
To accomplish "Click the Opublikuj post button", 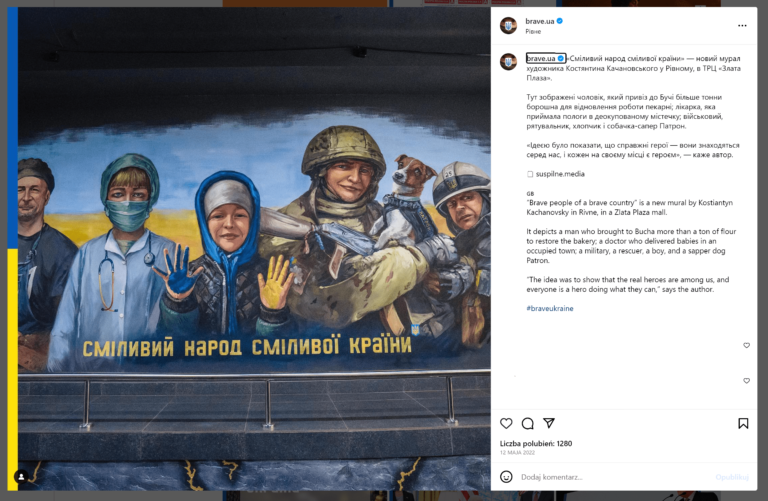I will [732, 477].
